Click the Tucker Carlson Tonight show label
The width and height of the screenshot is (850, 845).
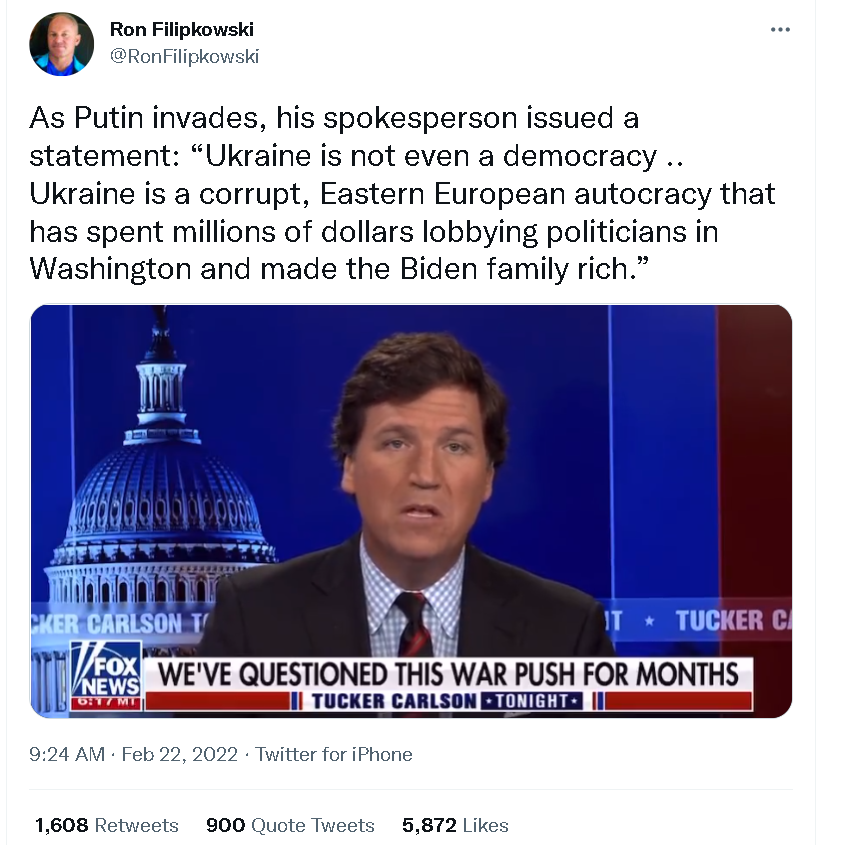[445, 700]
